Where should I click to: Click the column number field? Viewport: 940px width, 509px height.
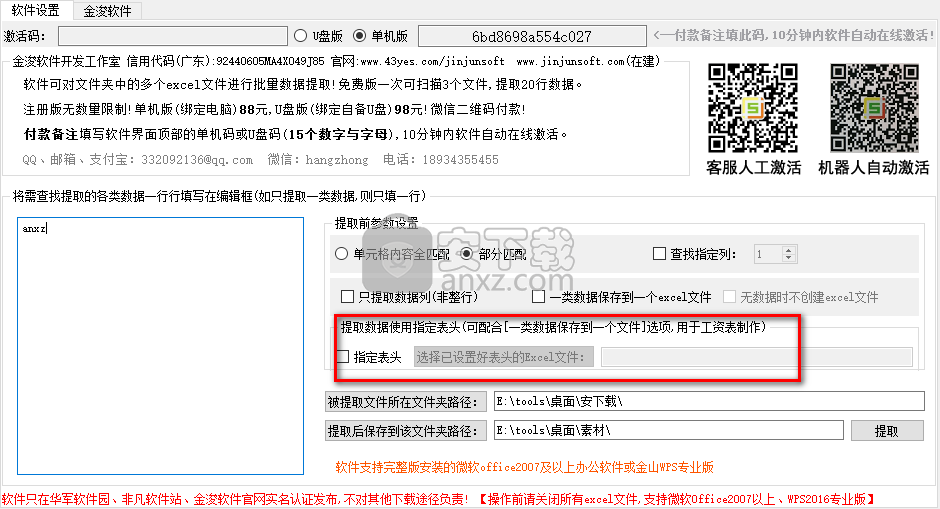pyautogui.click(x=769, y=254)
